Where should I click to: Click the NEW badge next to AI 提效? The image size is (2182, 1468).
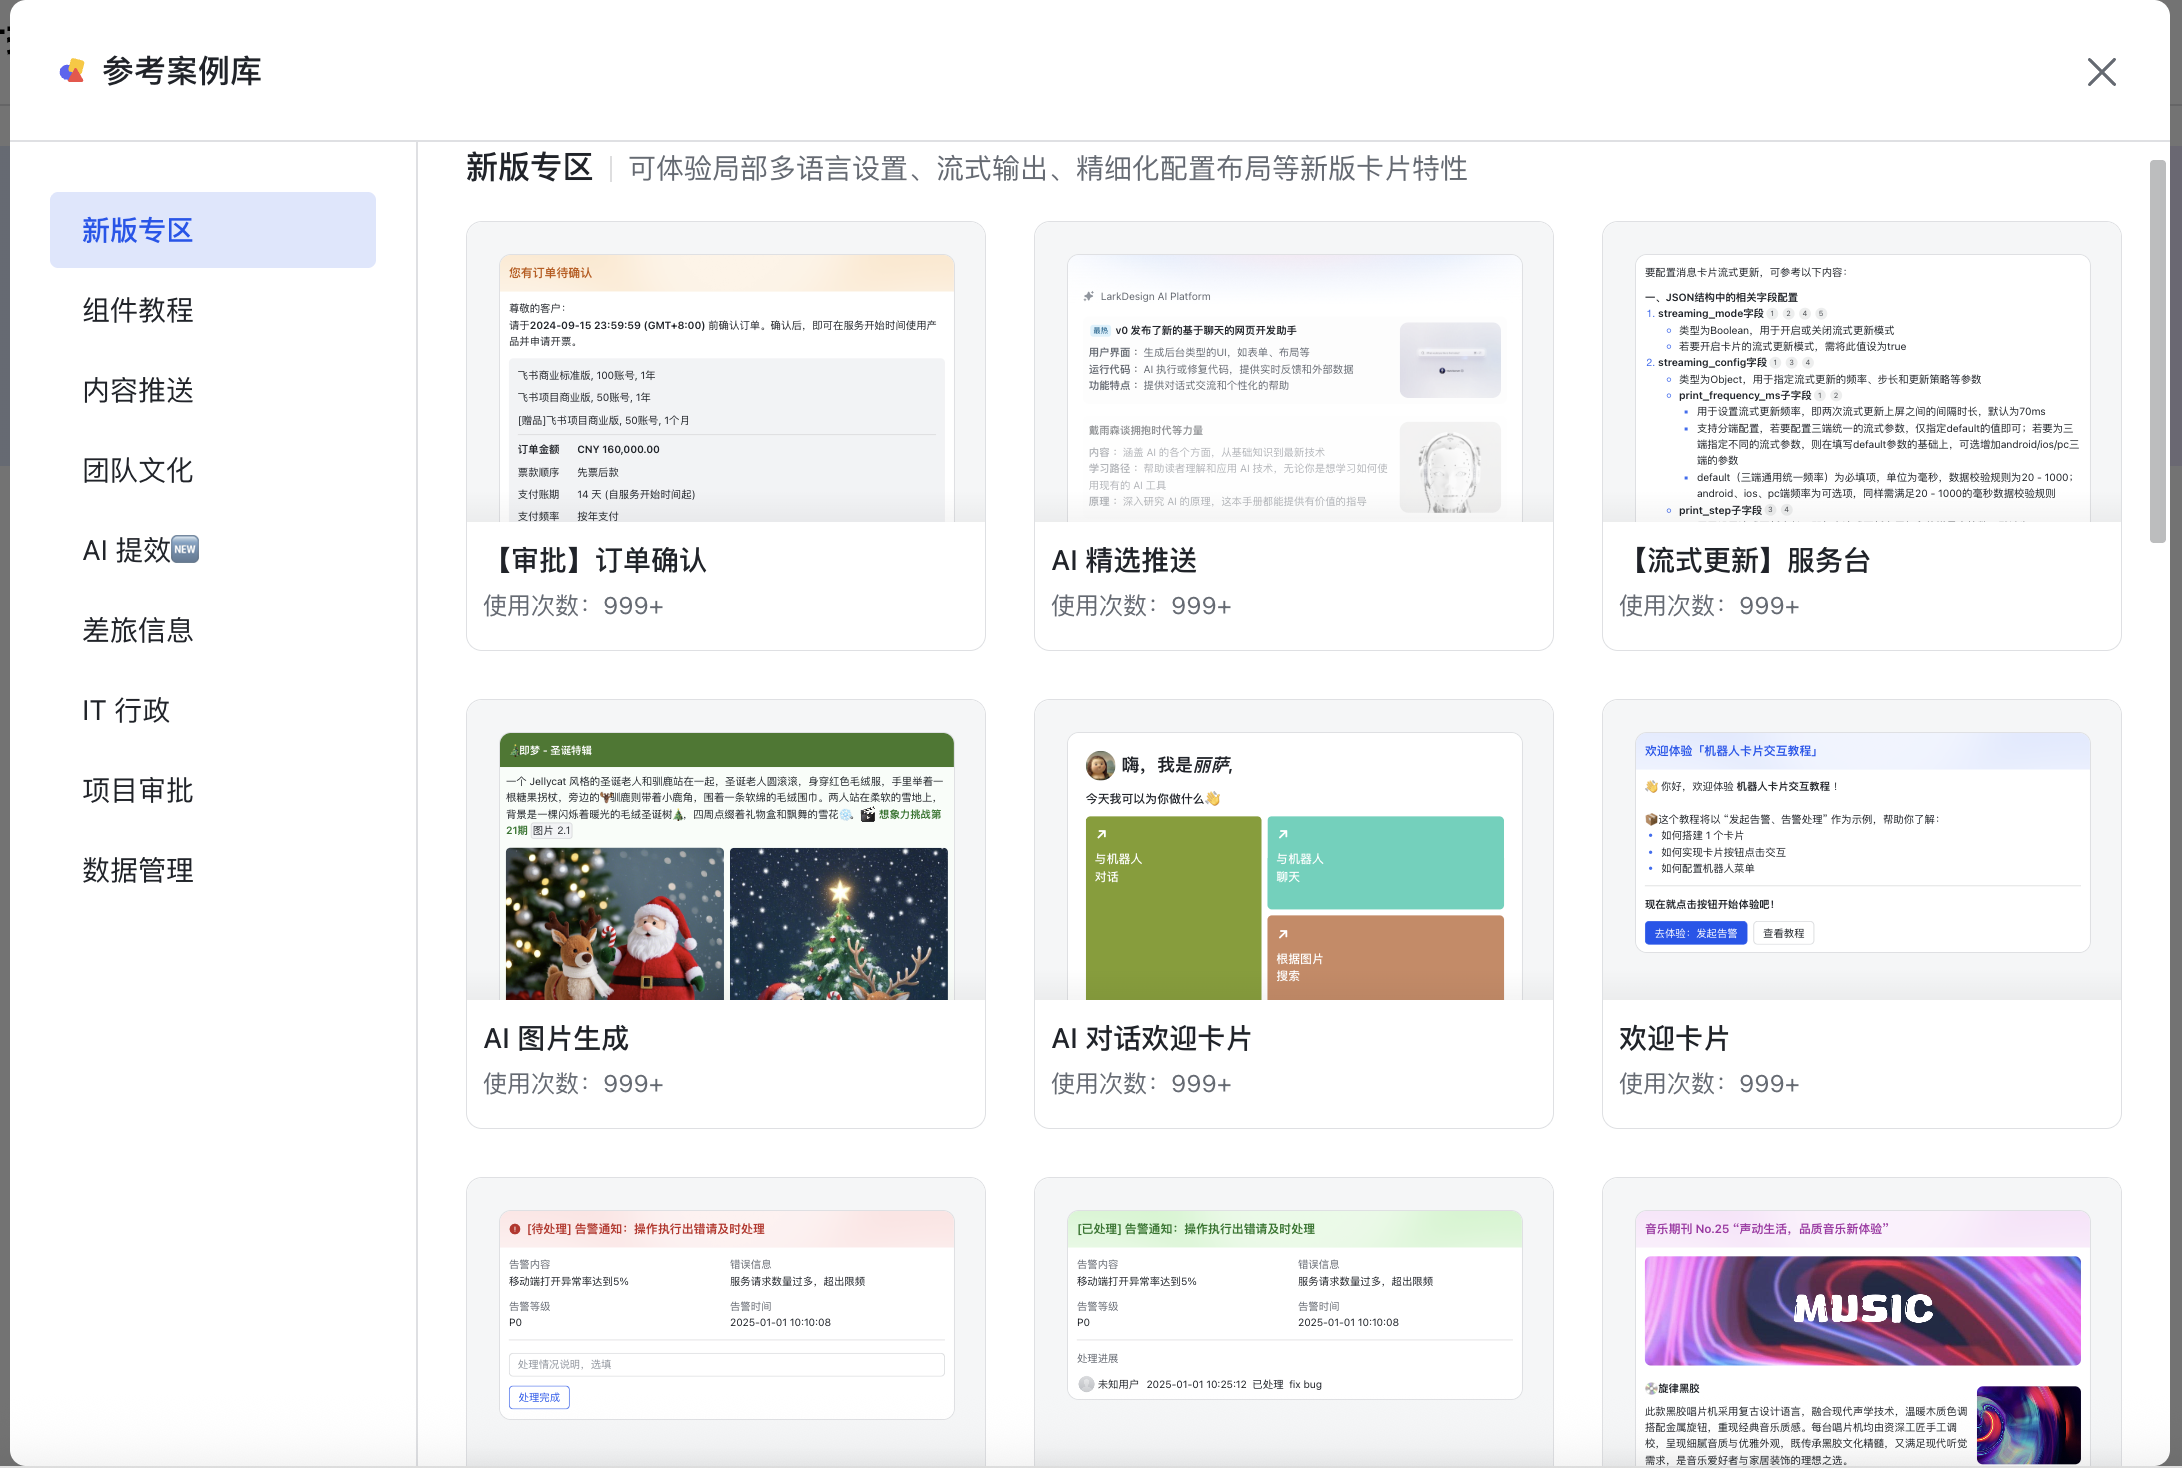click(185, 549)
